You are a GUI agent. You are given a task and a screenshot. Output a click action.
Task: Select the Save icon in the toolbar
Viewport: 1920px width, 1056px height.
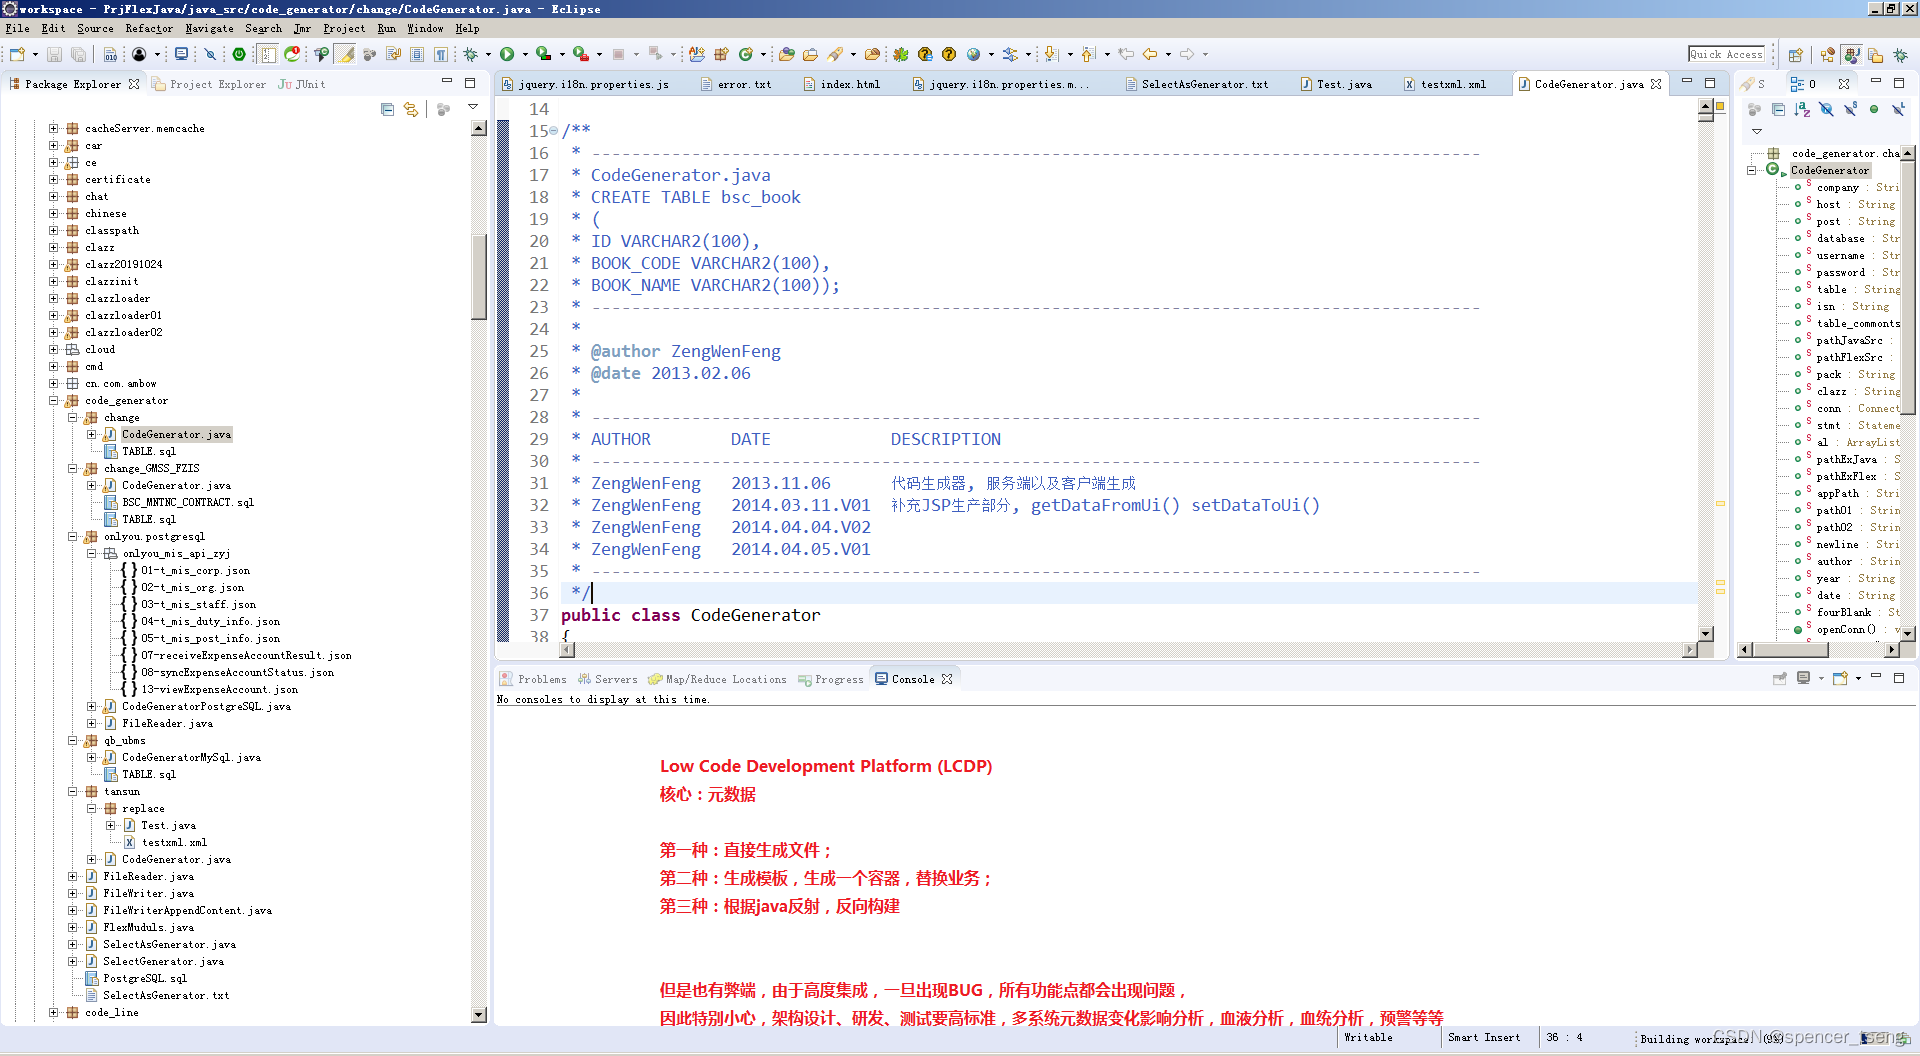pyautogui.click(x=55, y=55)
